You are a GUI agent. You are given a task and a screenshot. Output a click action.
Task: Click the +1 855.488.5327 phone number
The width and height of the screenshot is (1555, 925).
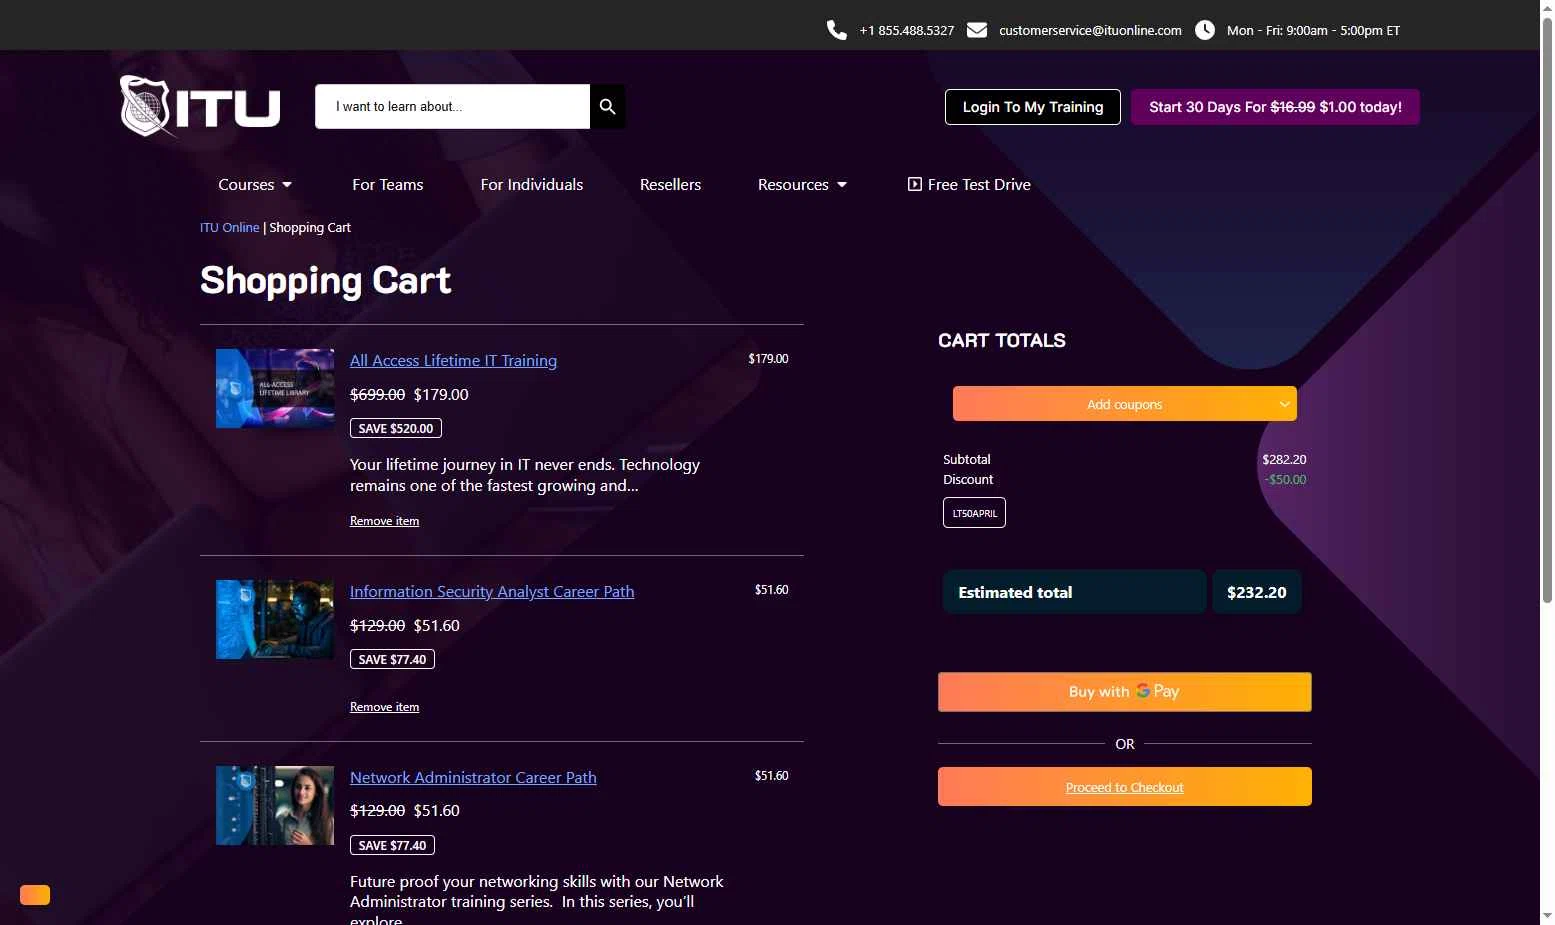click(906, 30)
